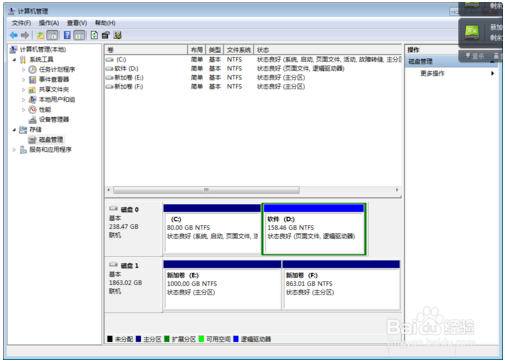
Task: Click the rightmost disk settings toolbar icon
Action: pos(117,35)
